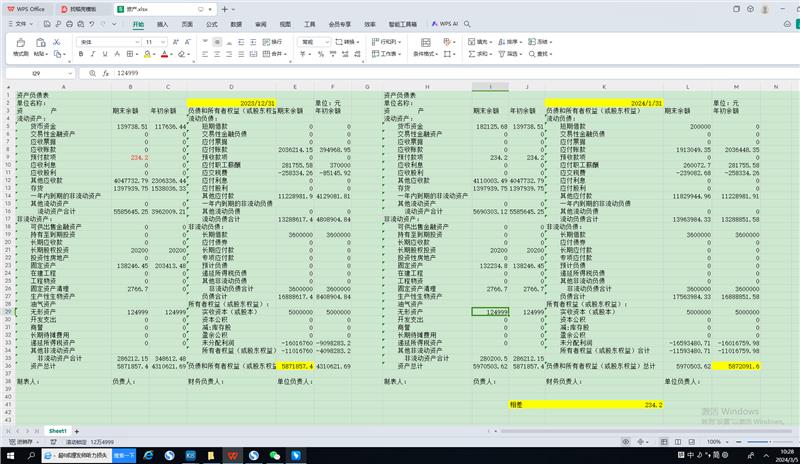Click the yellow fill color swatch

point(147,55)
